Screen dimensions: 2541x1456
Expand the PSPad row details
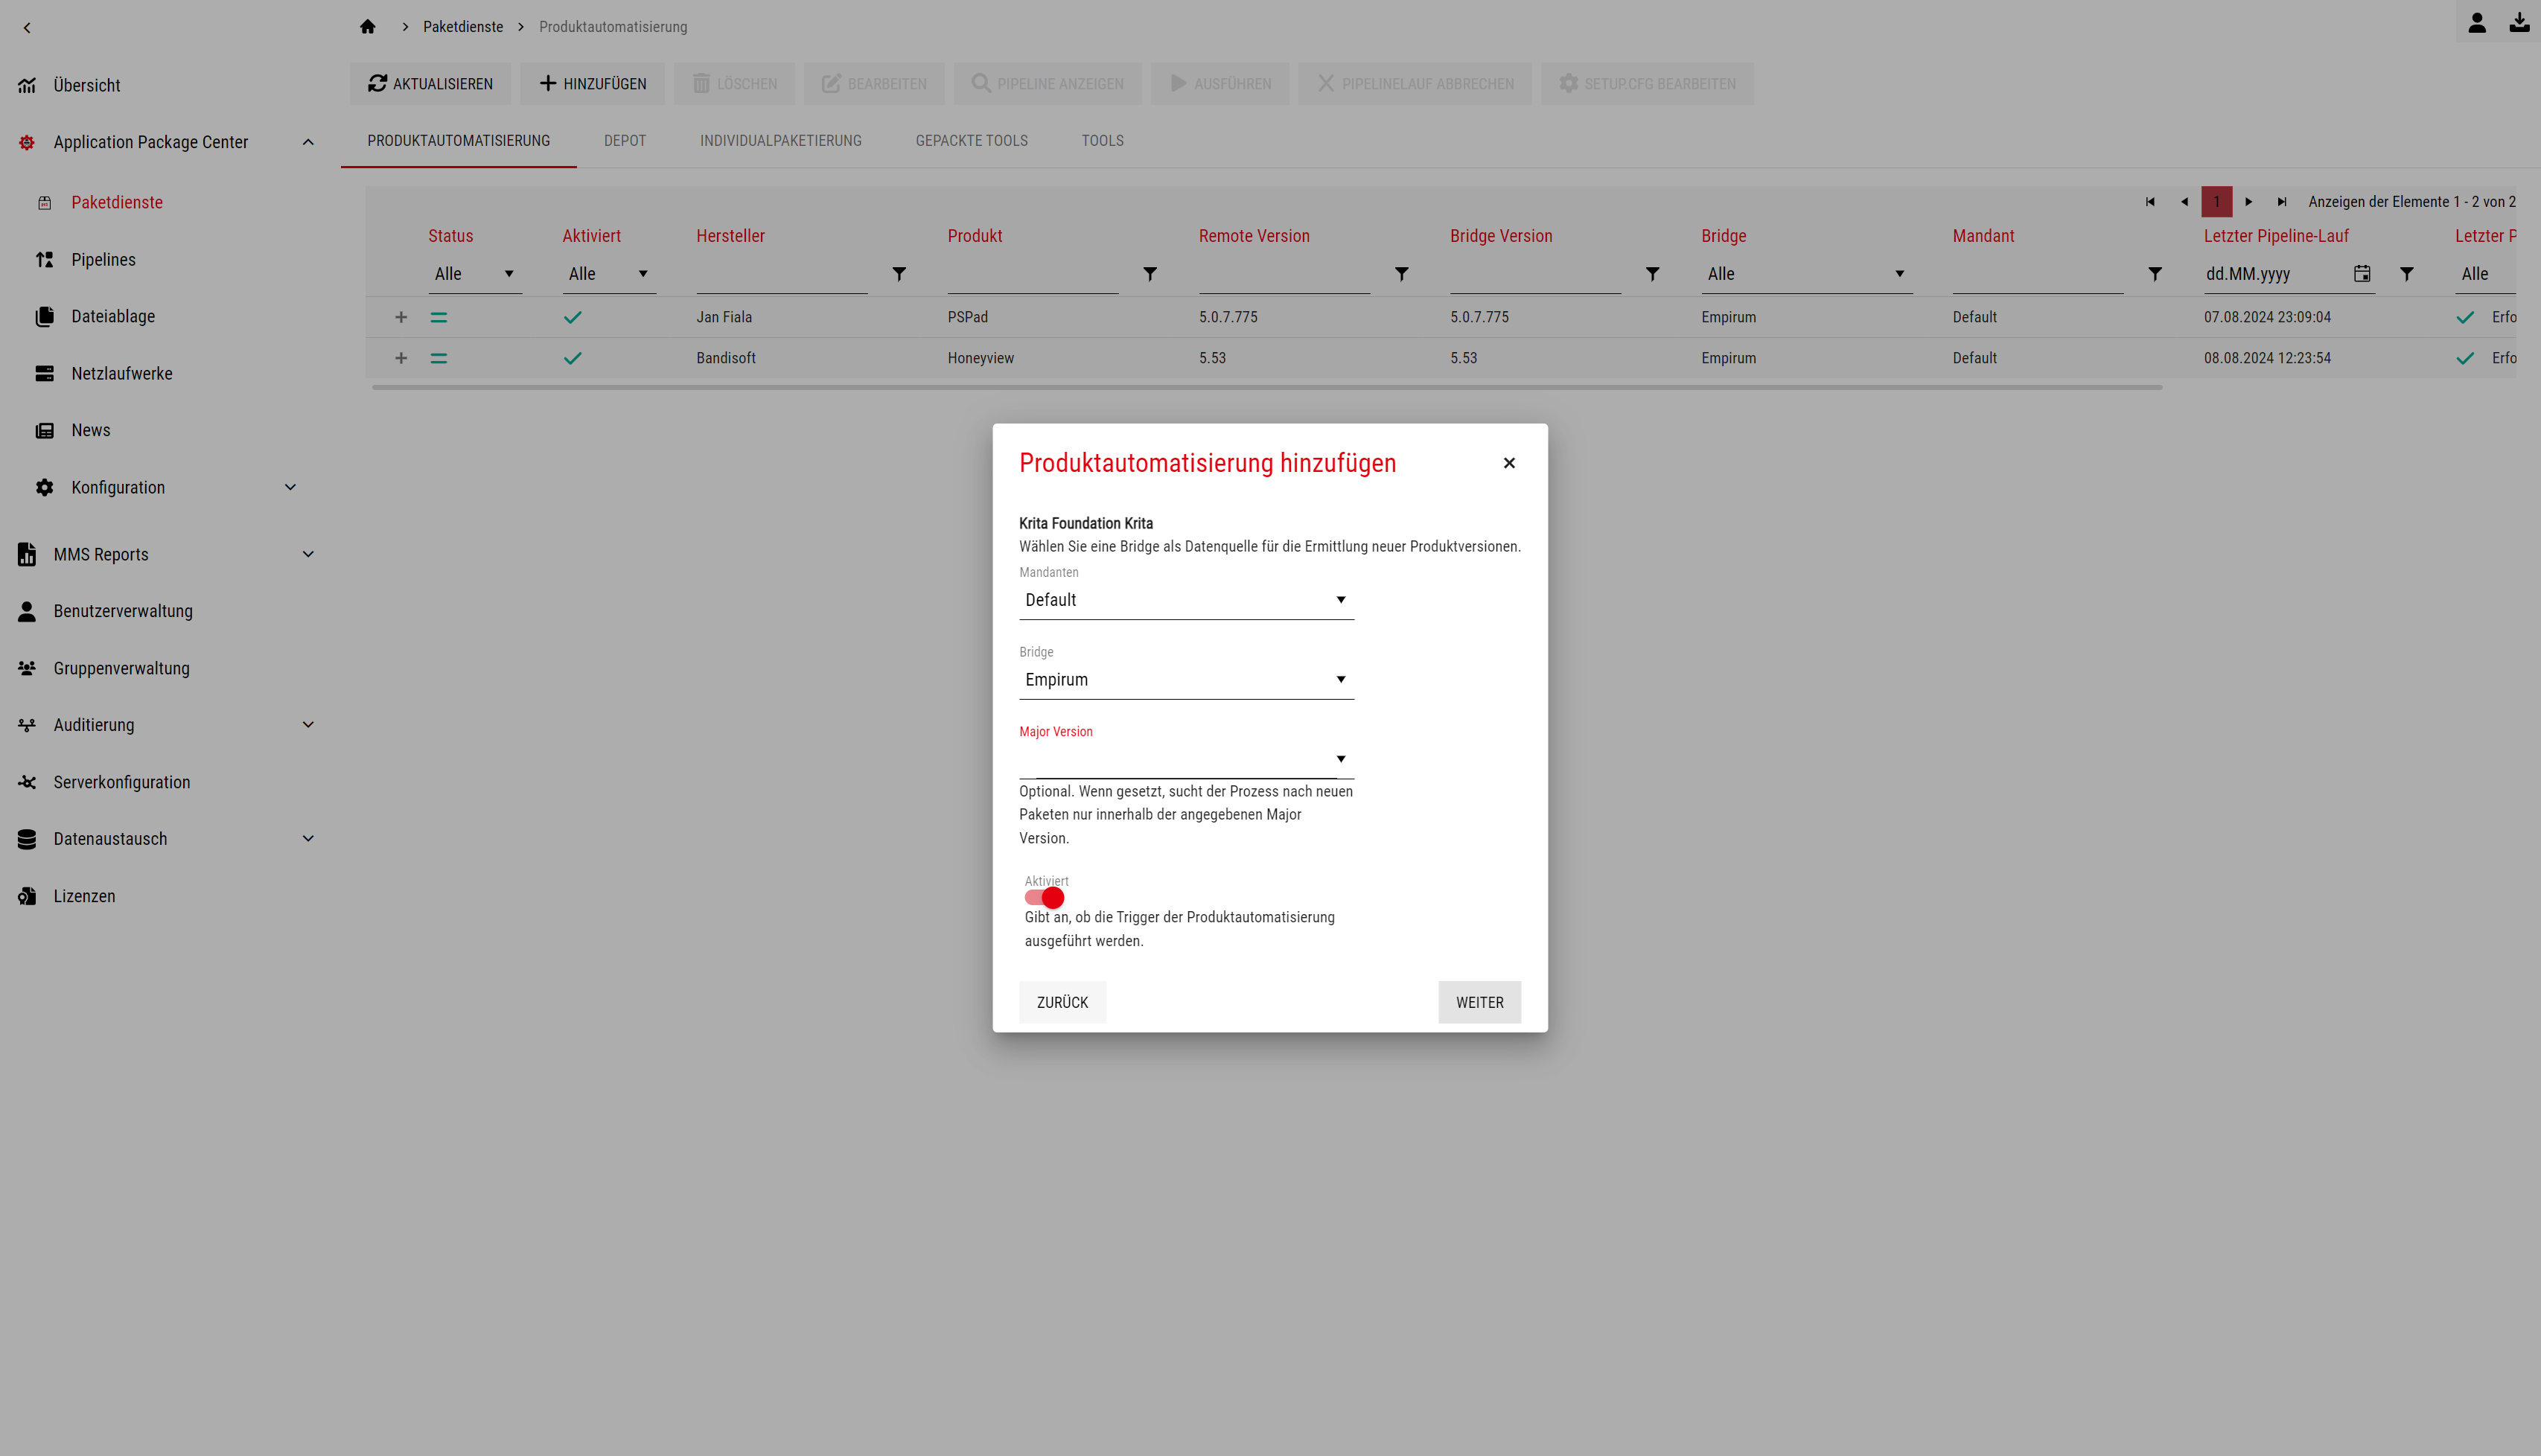coord(401,317)
